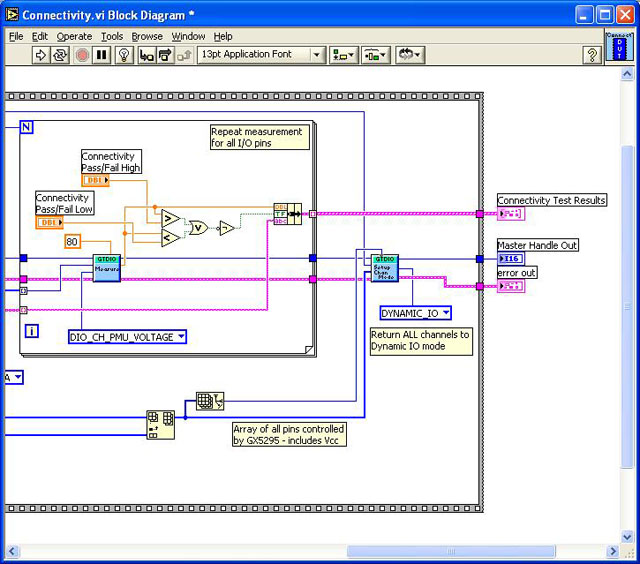Click the LabVIEW icon in title bar
Screen dimensions: 640x564
pyautogui.click(x=12, y=15)
